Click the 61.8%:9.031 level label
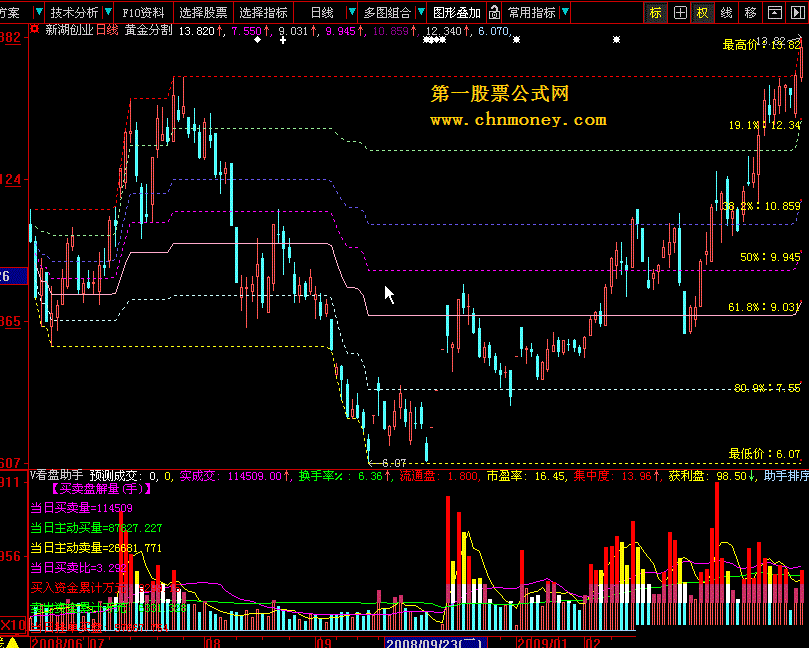This screenshot has width=809, height=648. pyautogui.click(x=764, y=307)
